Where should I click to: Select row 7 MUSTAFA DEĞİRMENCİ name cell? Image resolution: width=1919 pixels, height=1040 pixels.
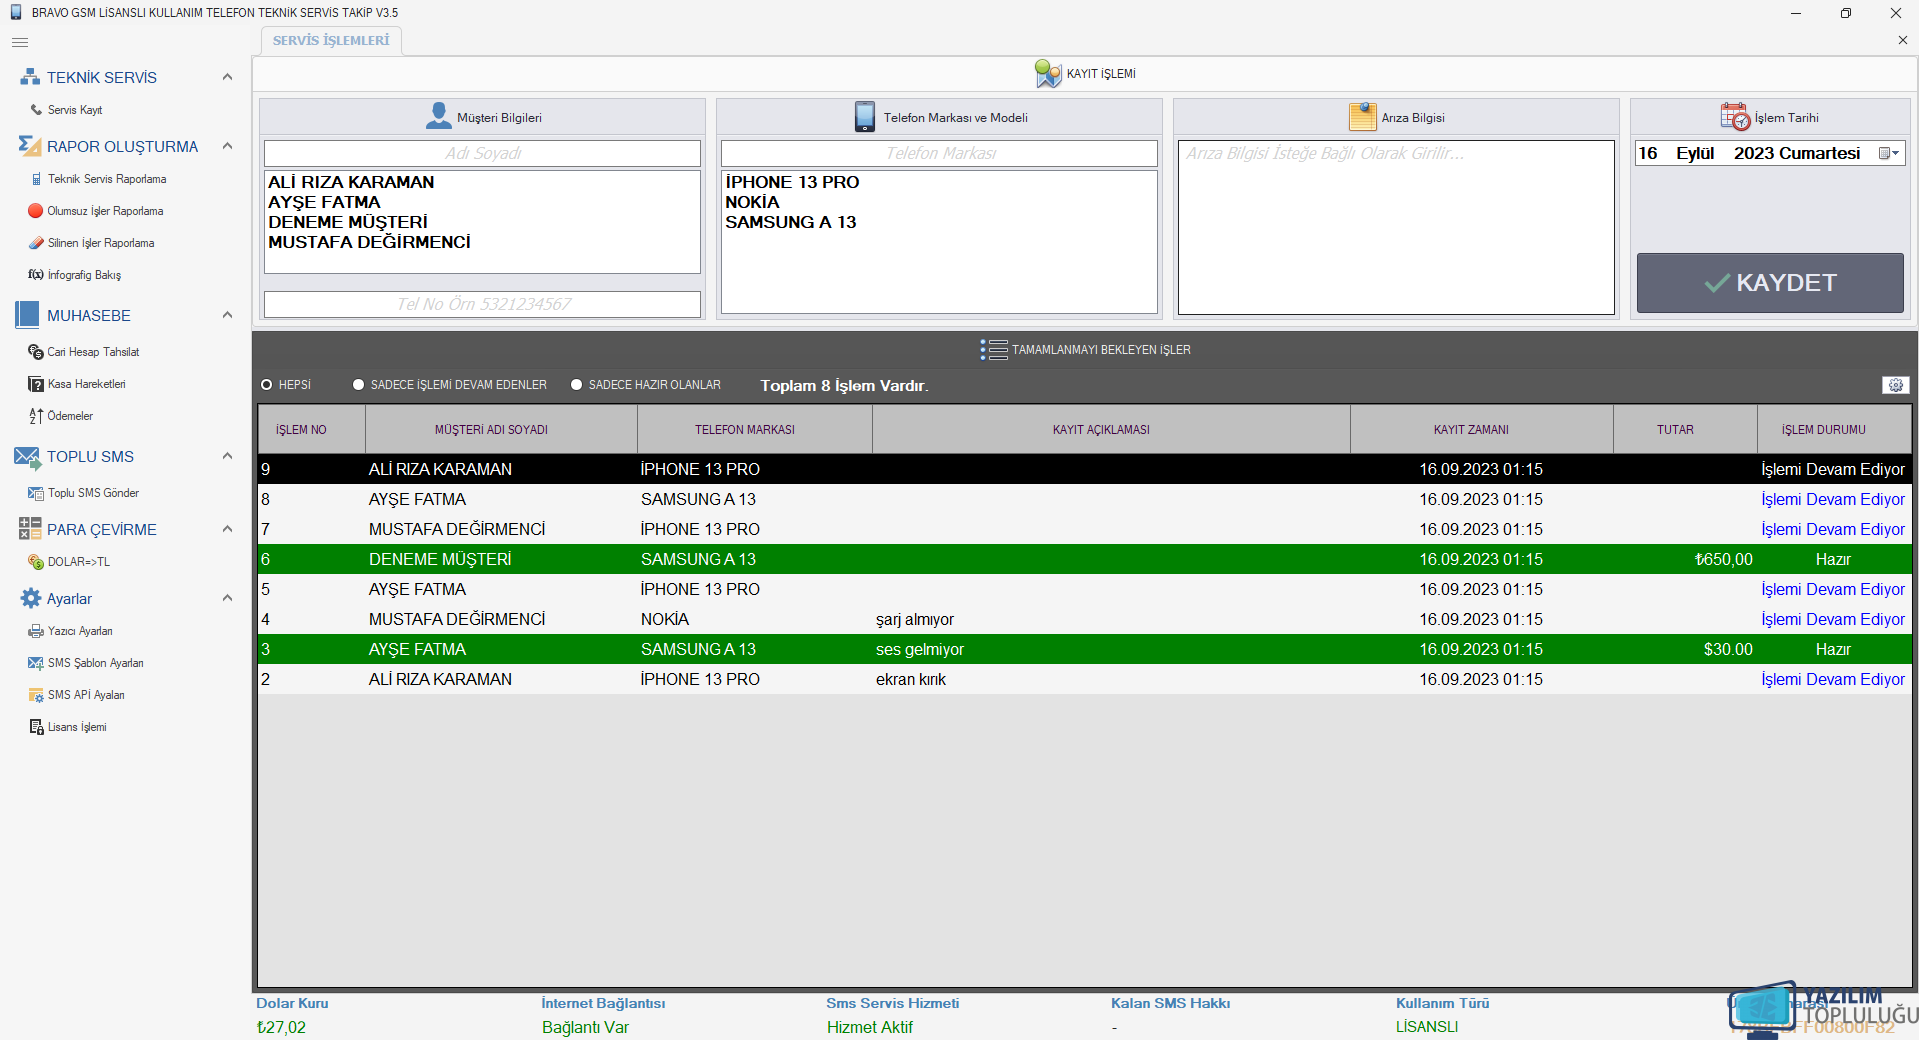pyautogui.click(x=501, y=529)
